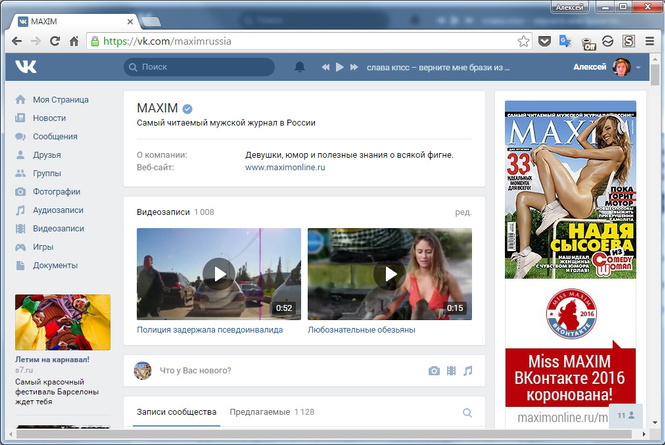Image resolution: width=665 pixels, height=445 pixels.
Task: Switch to Предлагаемые tab
Action: coord(272,412)
